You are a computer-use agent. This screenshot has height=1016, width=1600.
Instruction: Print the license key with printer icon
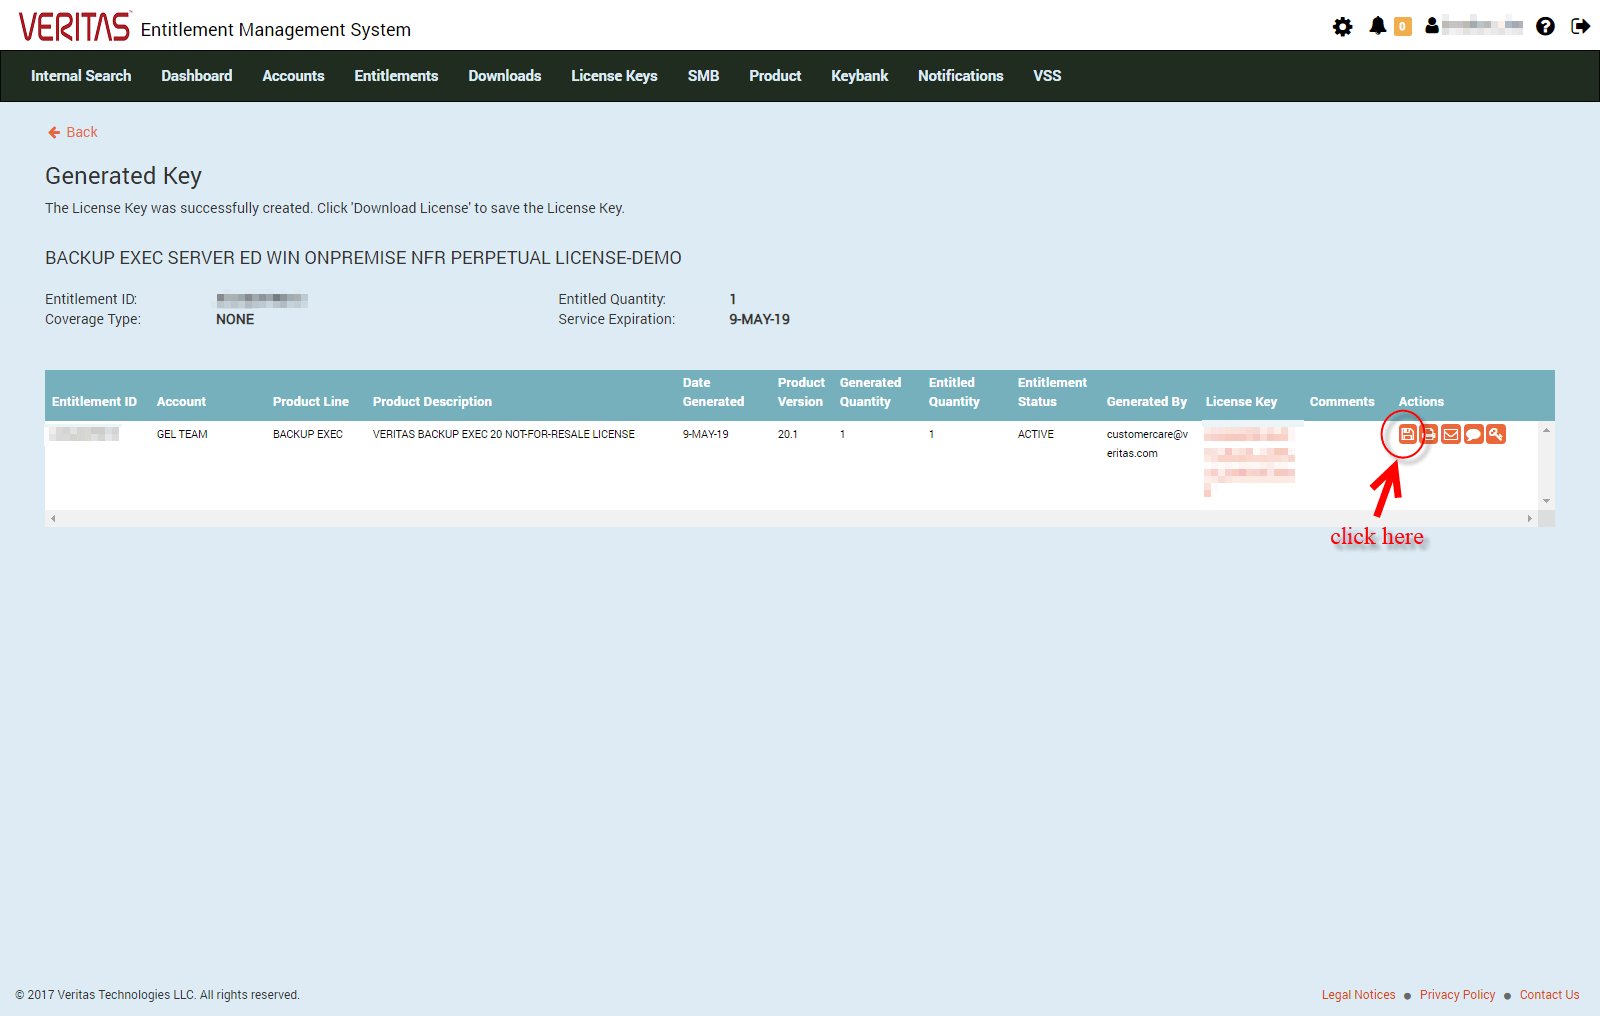1429,434
